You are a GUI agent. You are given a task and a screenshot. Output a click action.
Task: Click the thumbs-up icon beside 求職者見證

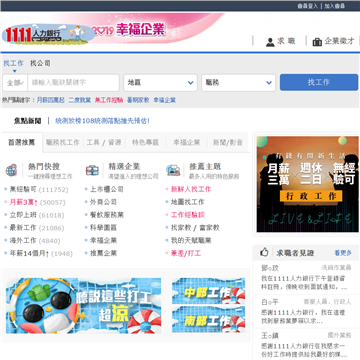coord(264,252)
